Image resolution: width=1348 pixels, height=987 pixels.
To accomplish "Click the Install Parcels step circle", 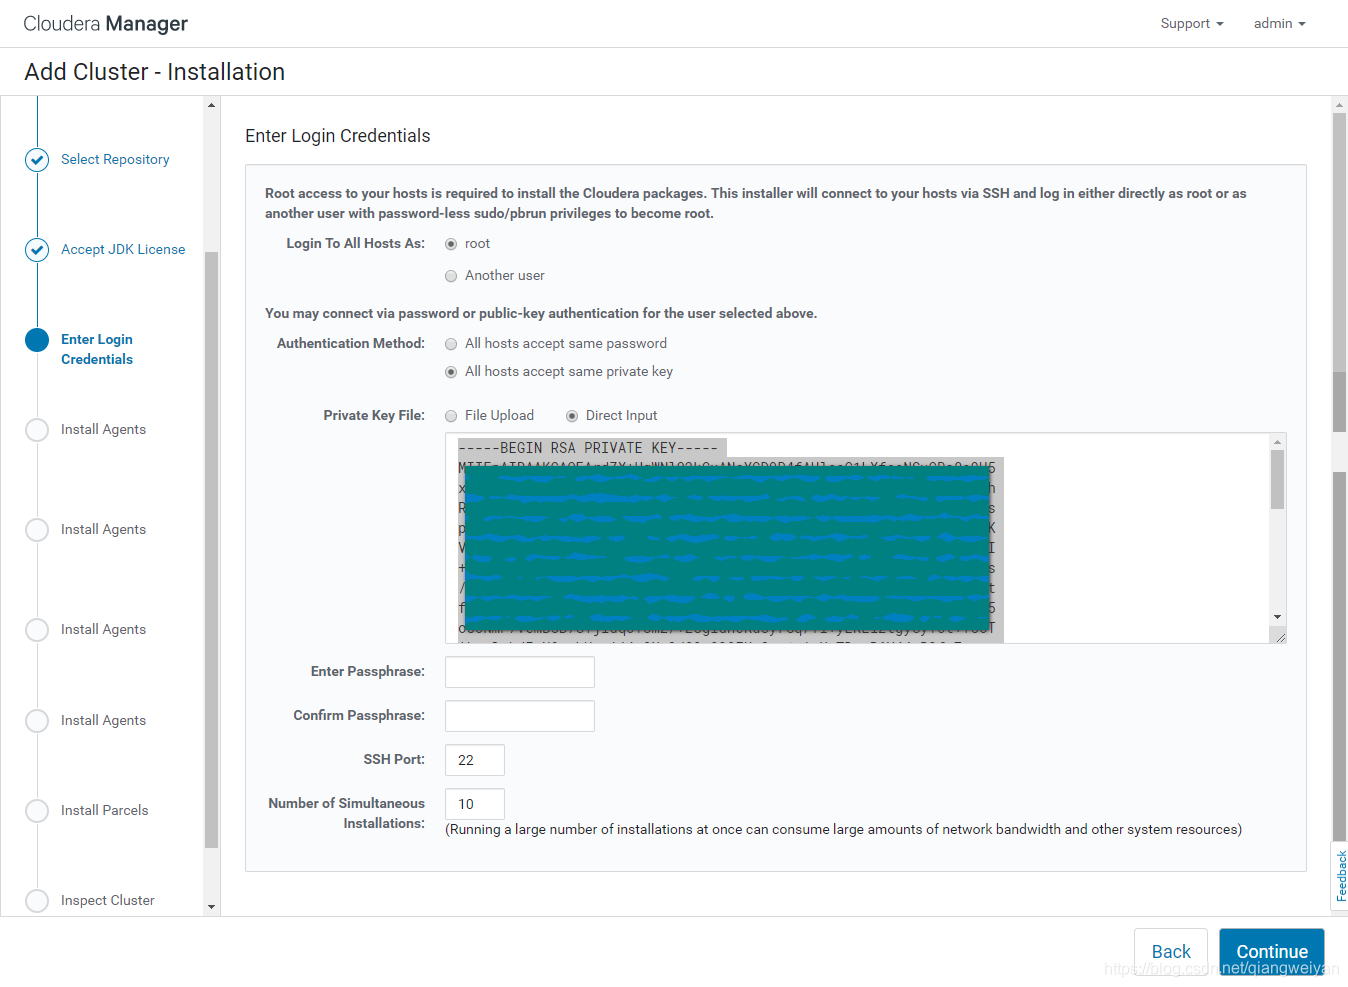I will tap(37, 811).
